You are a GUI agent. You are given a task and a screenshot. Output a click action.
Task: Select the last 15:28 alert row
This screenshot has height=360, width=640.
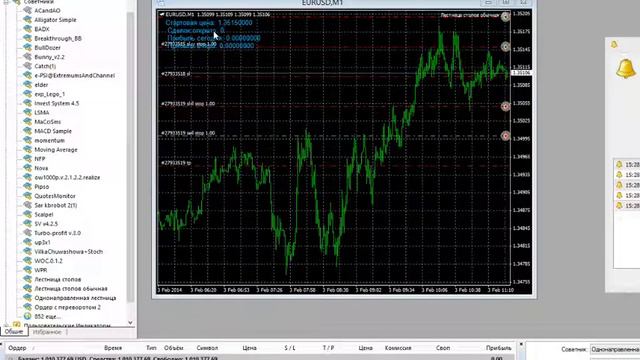click(627, 206)
